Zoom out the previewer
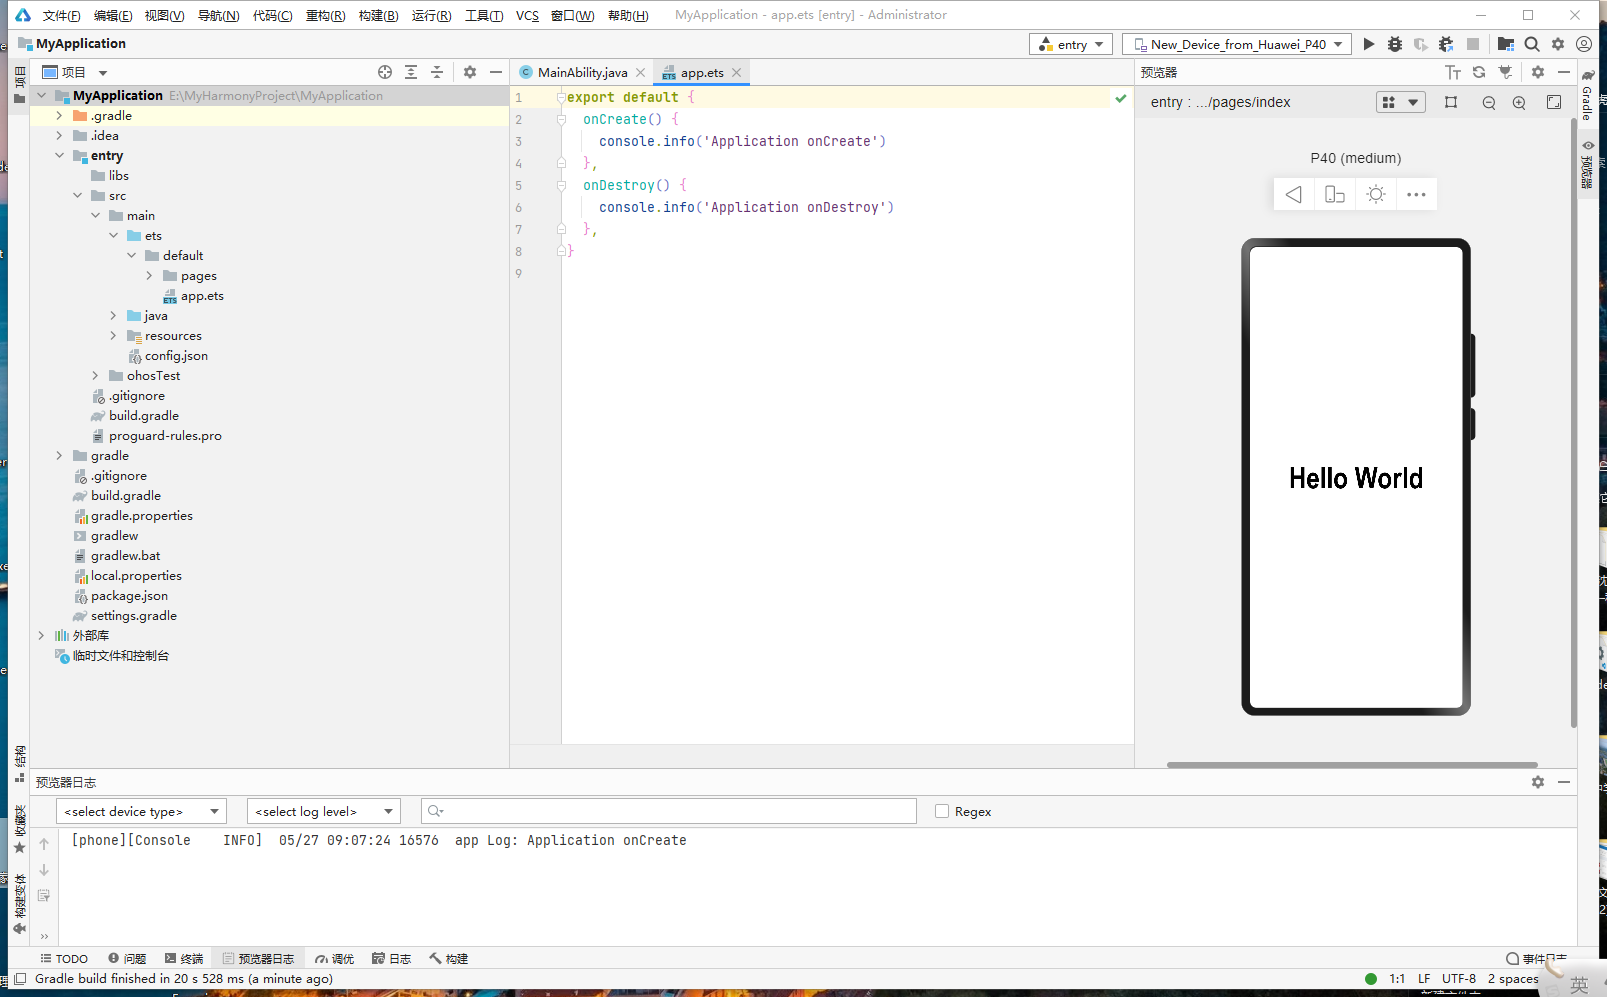 (x=1489, y=102)
